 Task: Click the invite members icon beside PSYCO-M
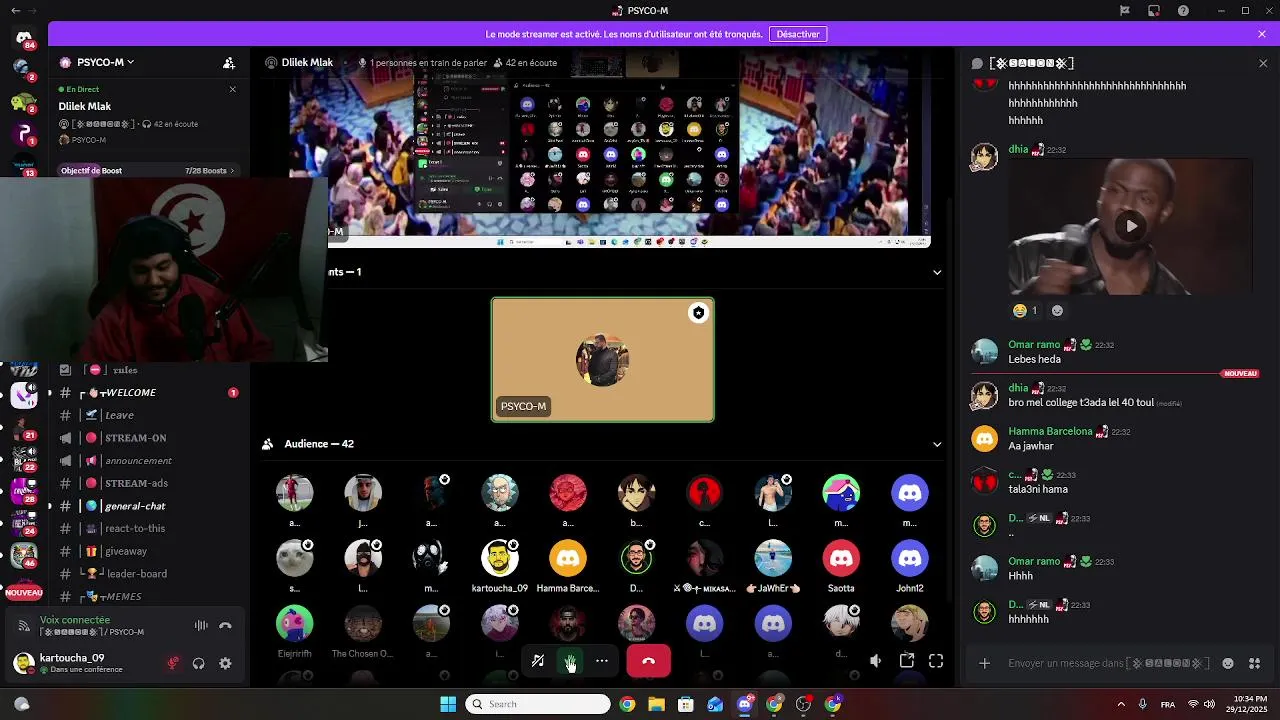[229, 62]
